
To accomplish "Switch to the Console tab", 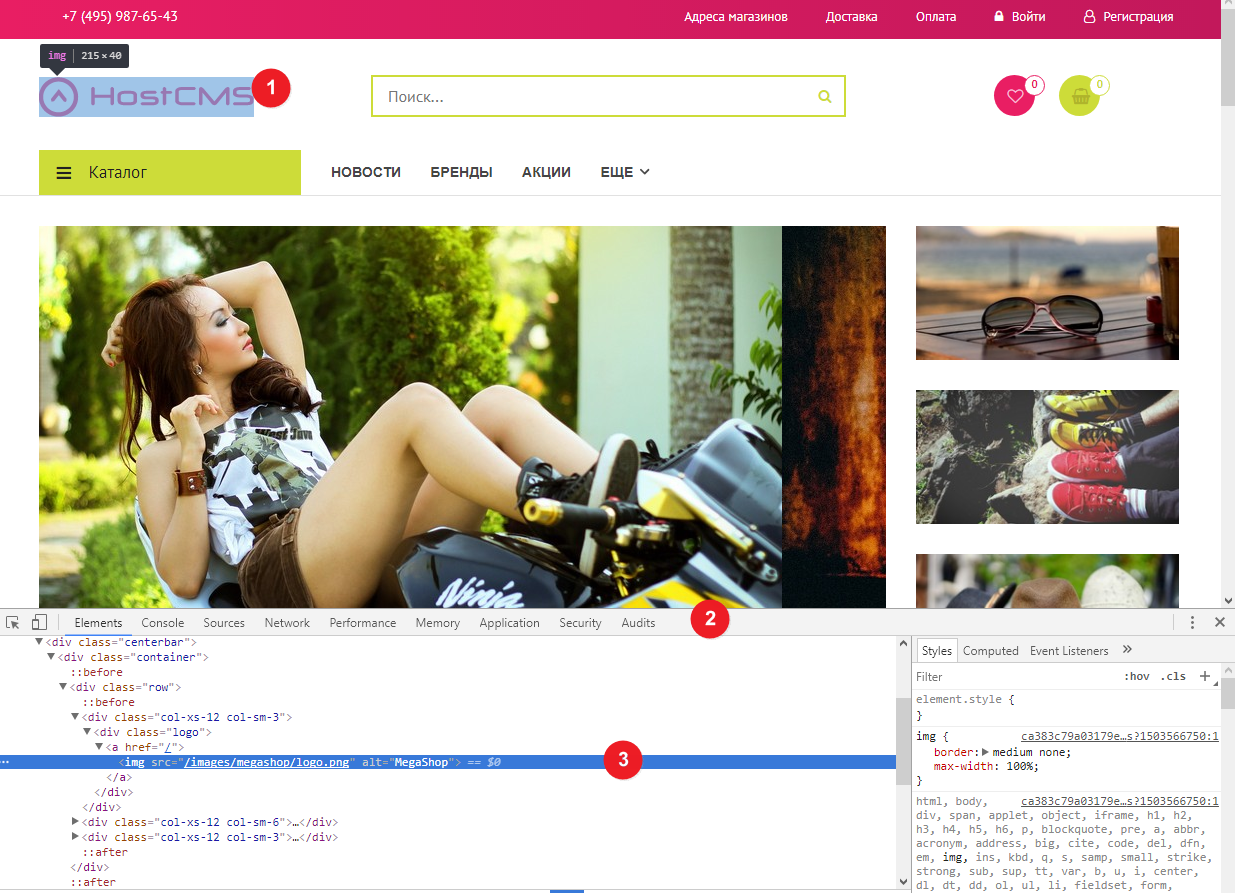I will tap(162, 622).
